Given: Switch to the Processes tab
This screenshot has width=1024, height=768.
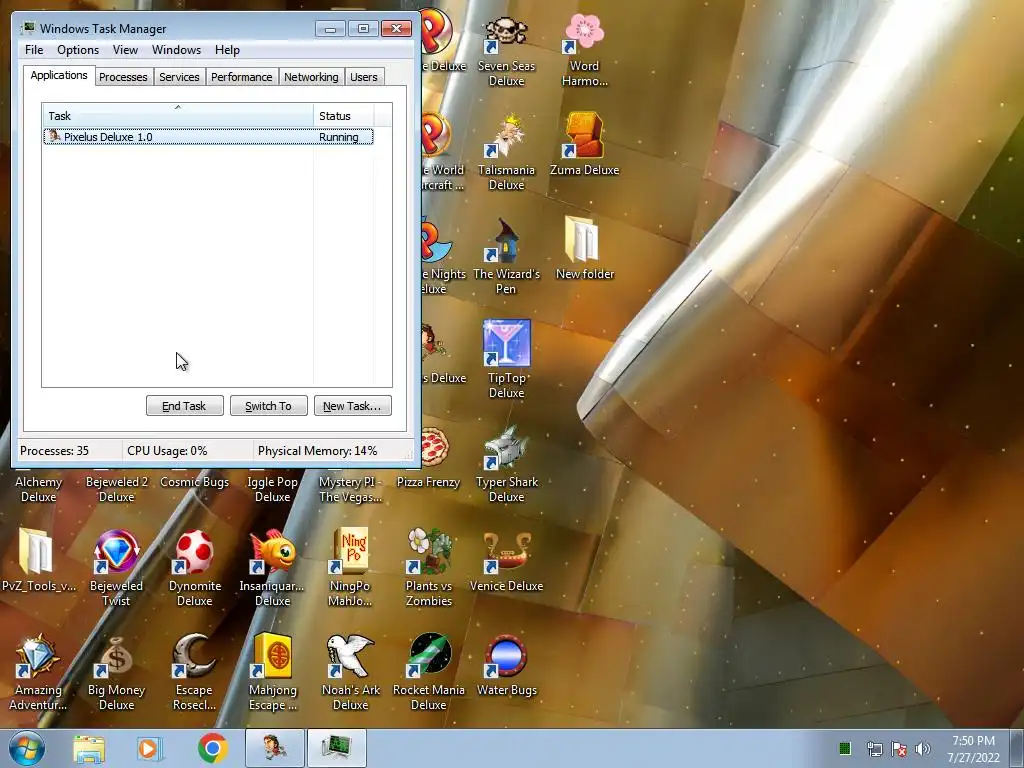Looking at the screenshot, I should point(123,77).
